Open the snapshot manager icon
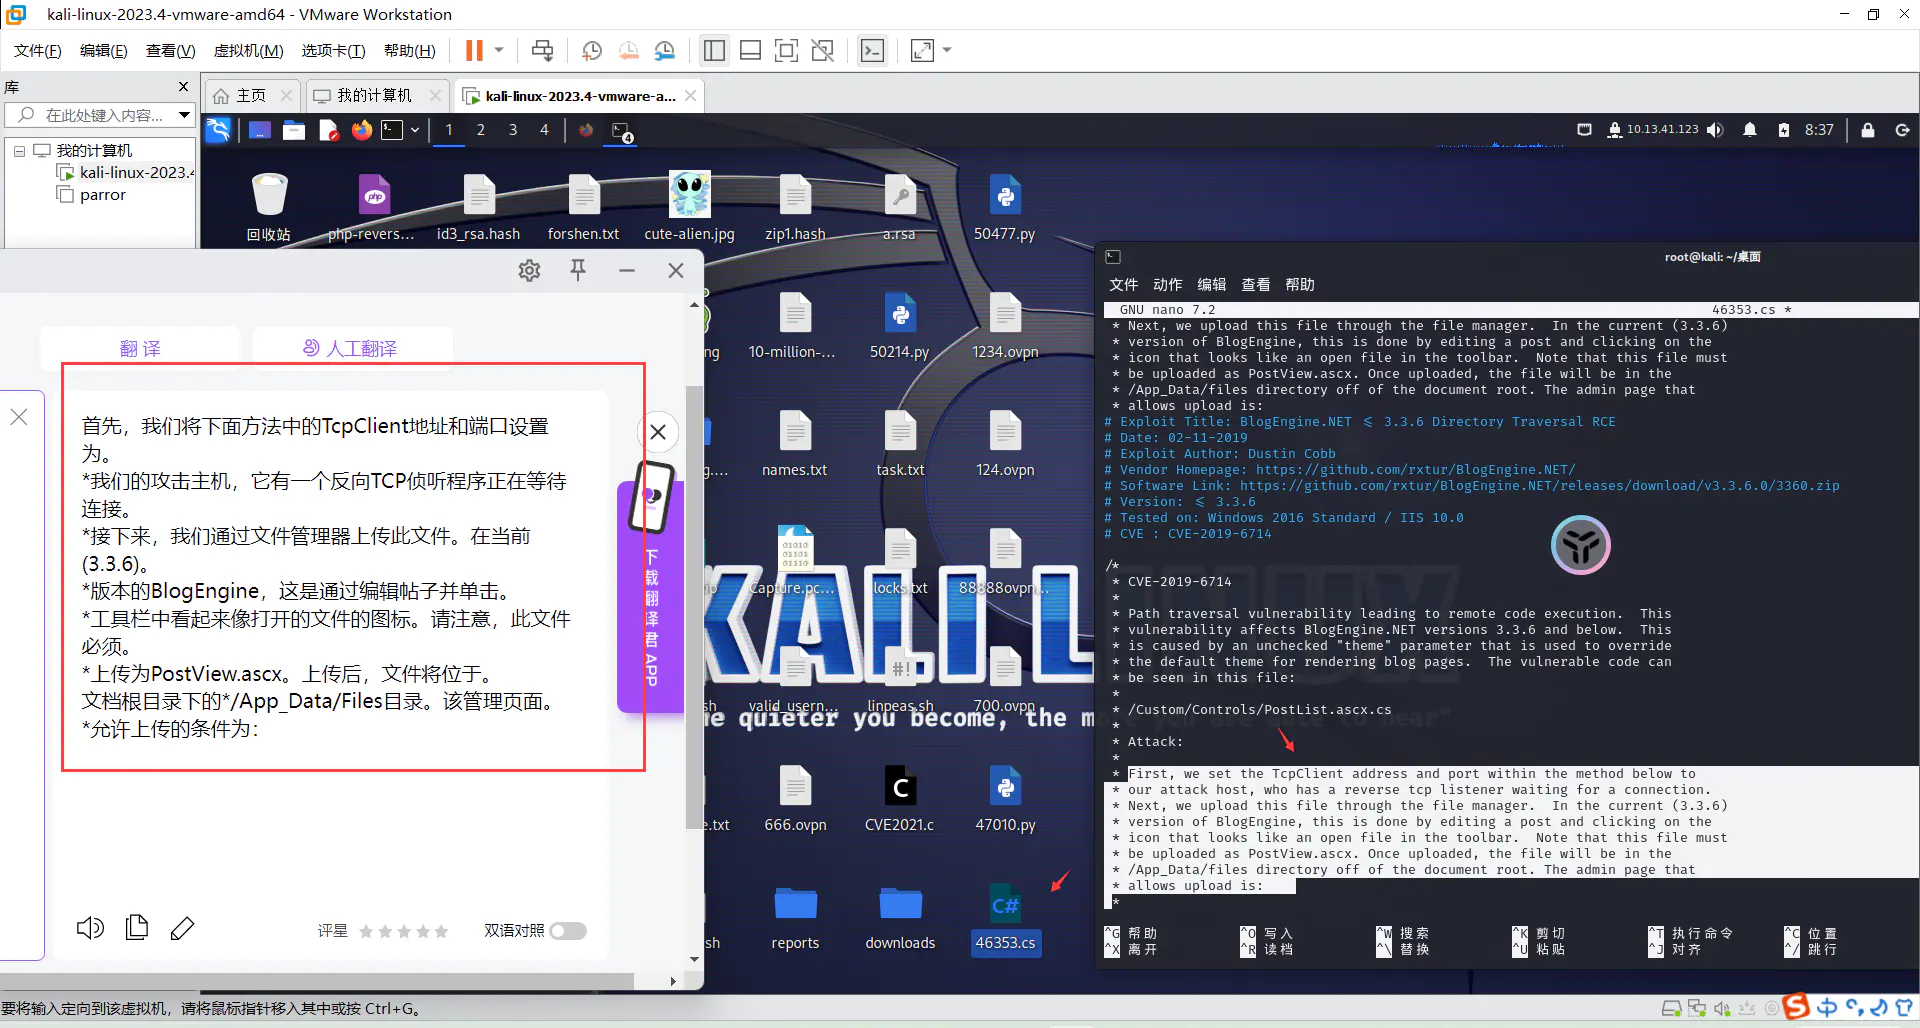The width and height of the screenshot is (1920, 1028). click(x=665, y=50)
